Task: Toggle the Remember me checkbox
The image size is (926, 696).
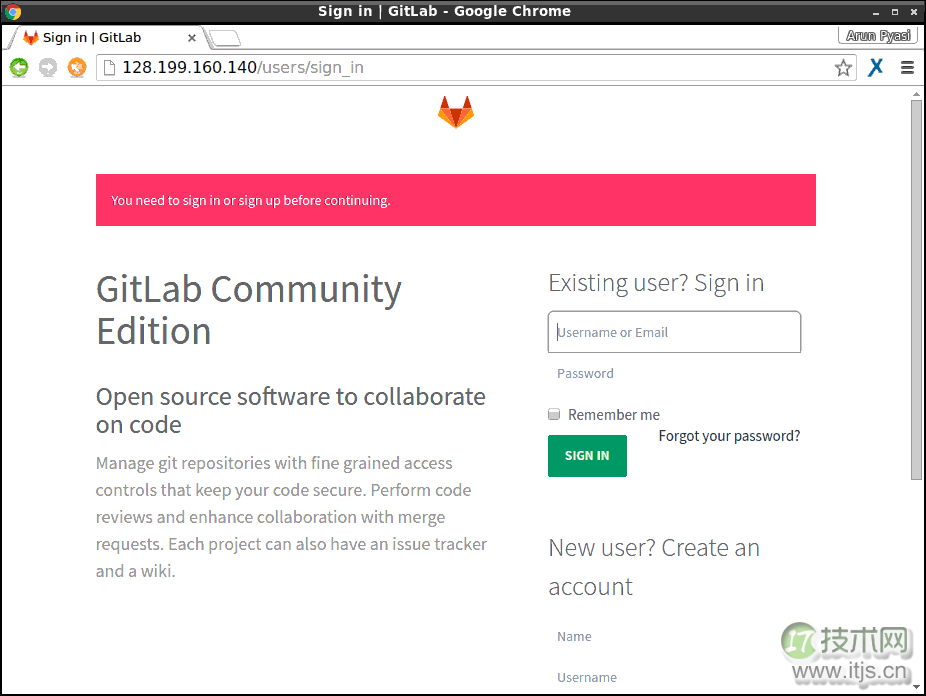Action: pyautogui.click(x=554, y=414)
